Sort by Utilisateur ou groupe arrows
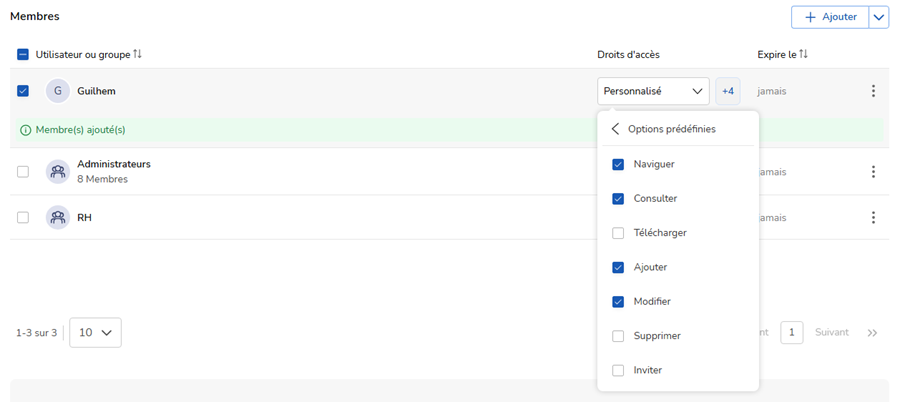This screenshot has height=402, width=900. click(x=137, y=54)
